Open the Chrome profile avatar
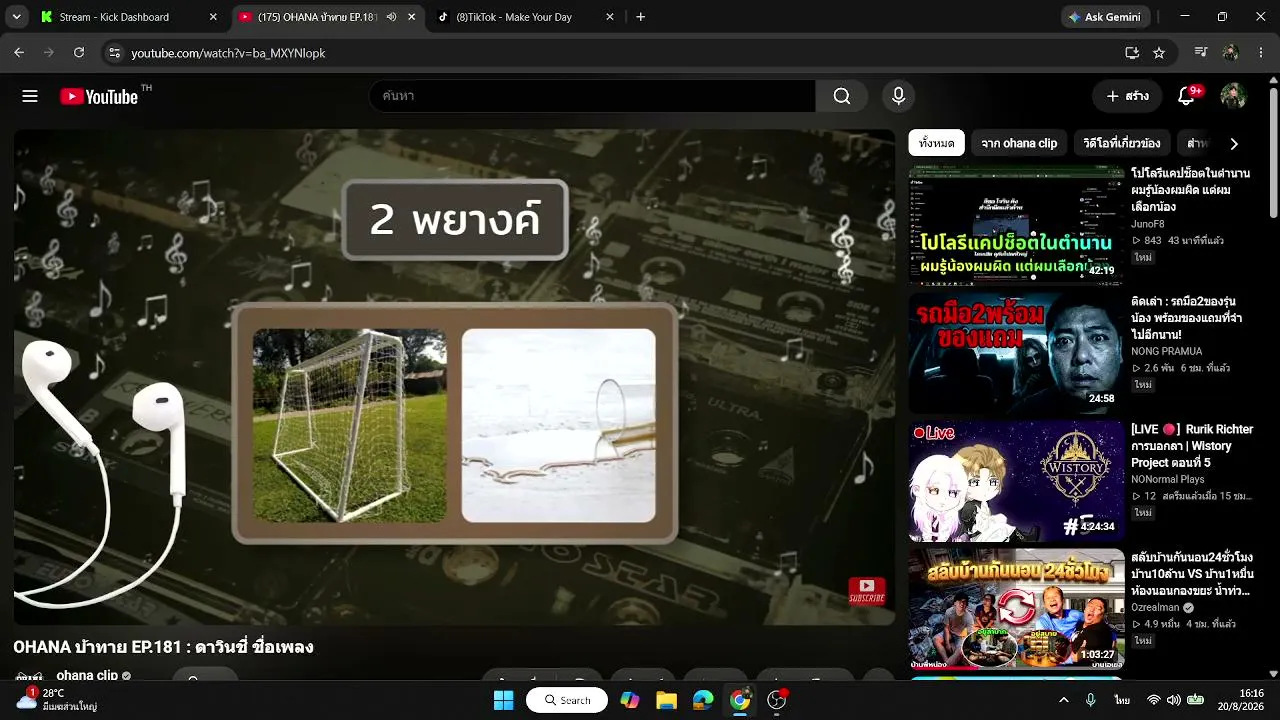This screenshot has width=1280, height=720. click(1230, 53)
